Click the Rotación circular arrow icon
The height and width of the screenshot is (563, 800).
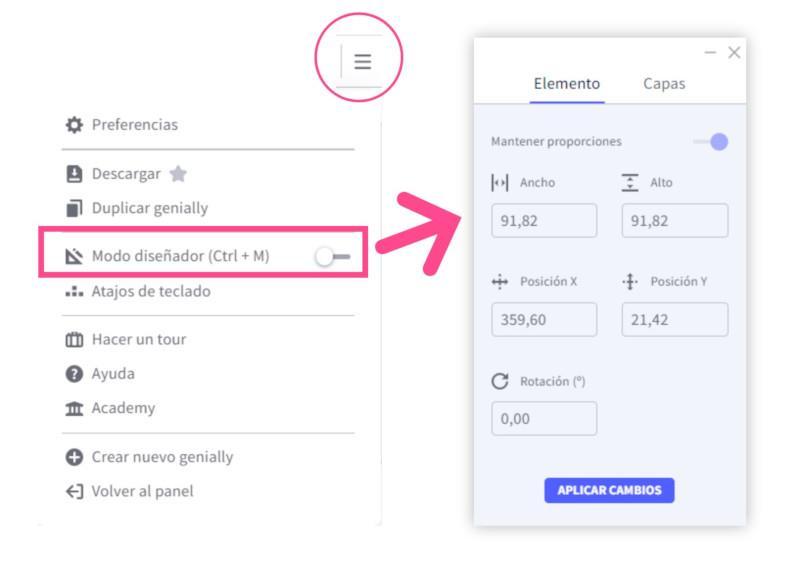(500, 381)
